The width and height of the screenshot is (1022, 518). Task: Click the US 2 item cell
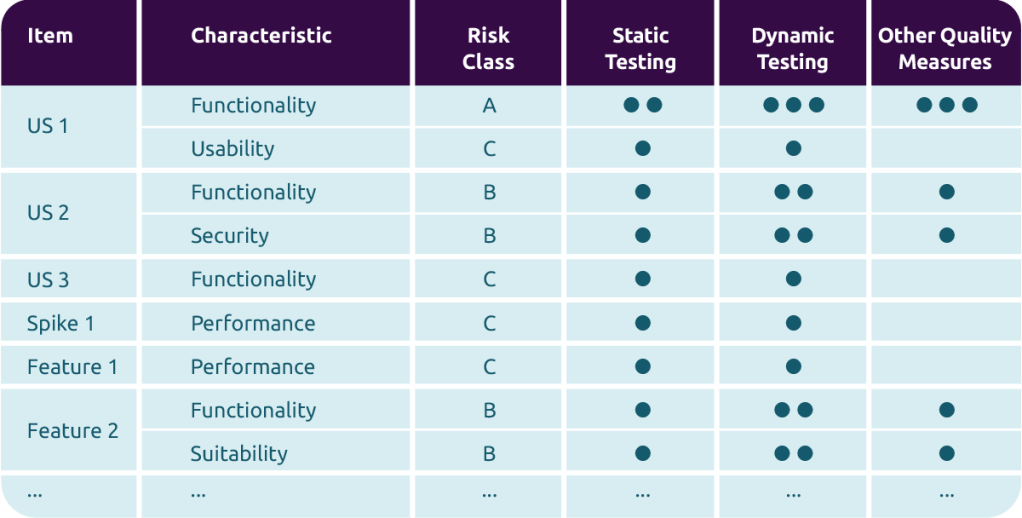tap(48, 213)
